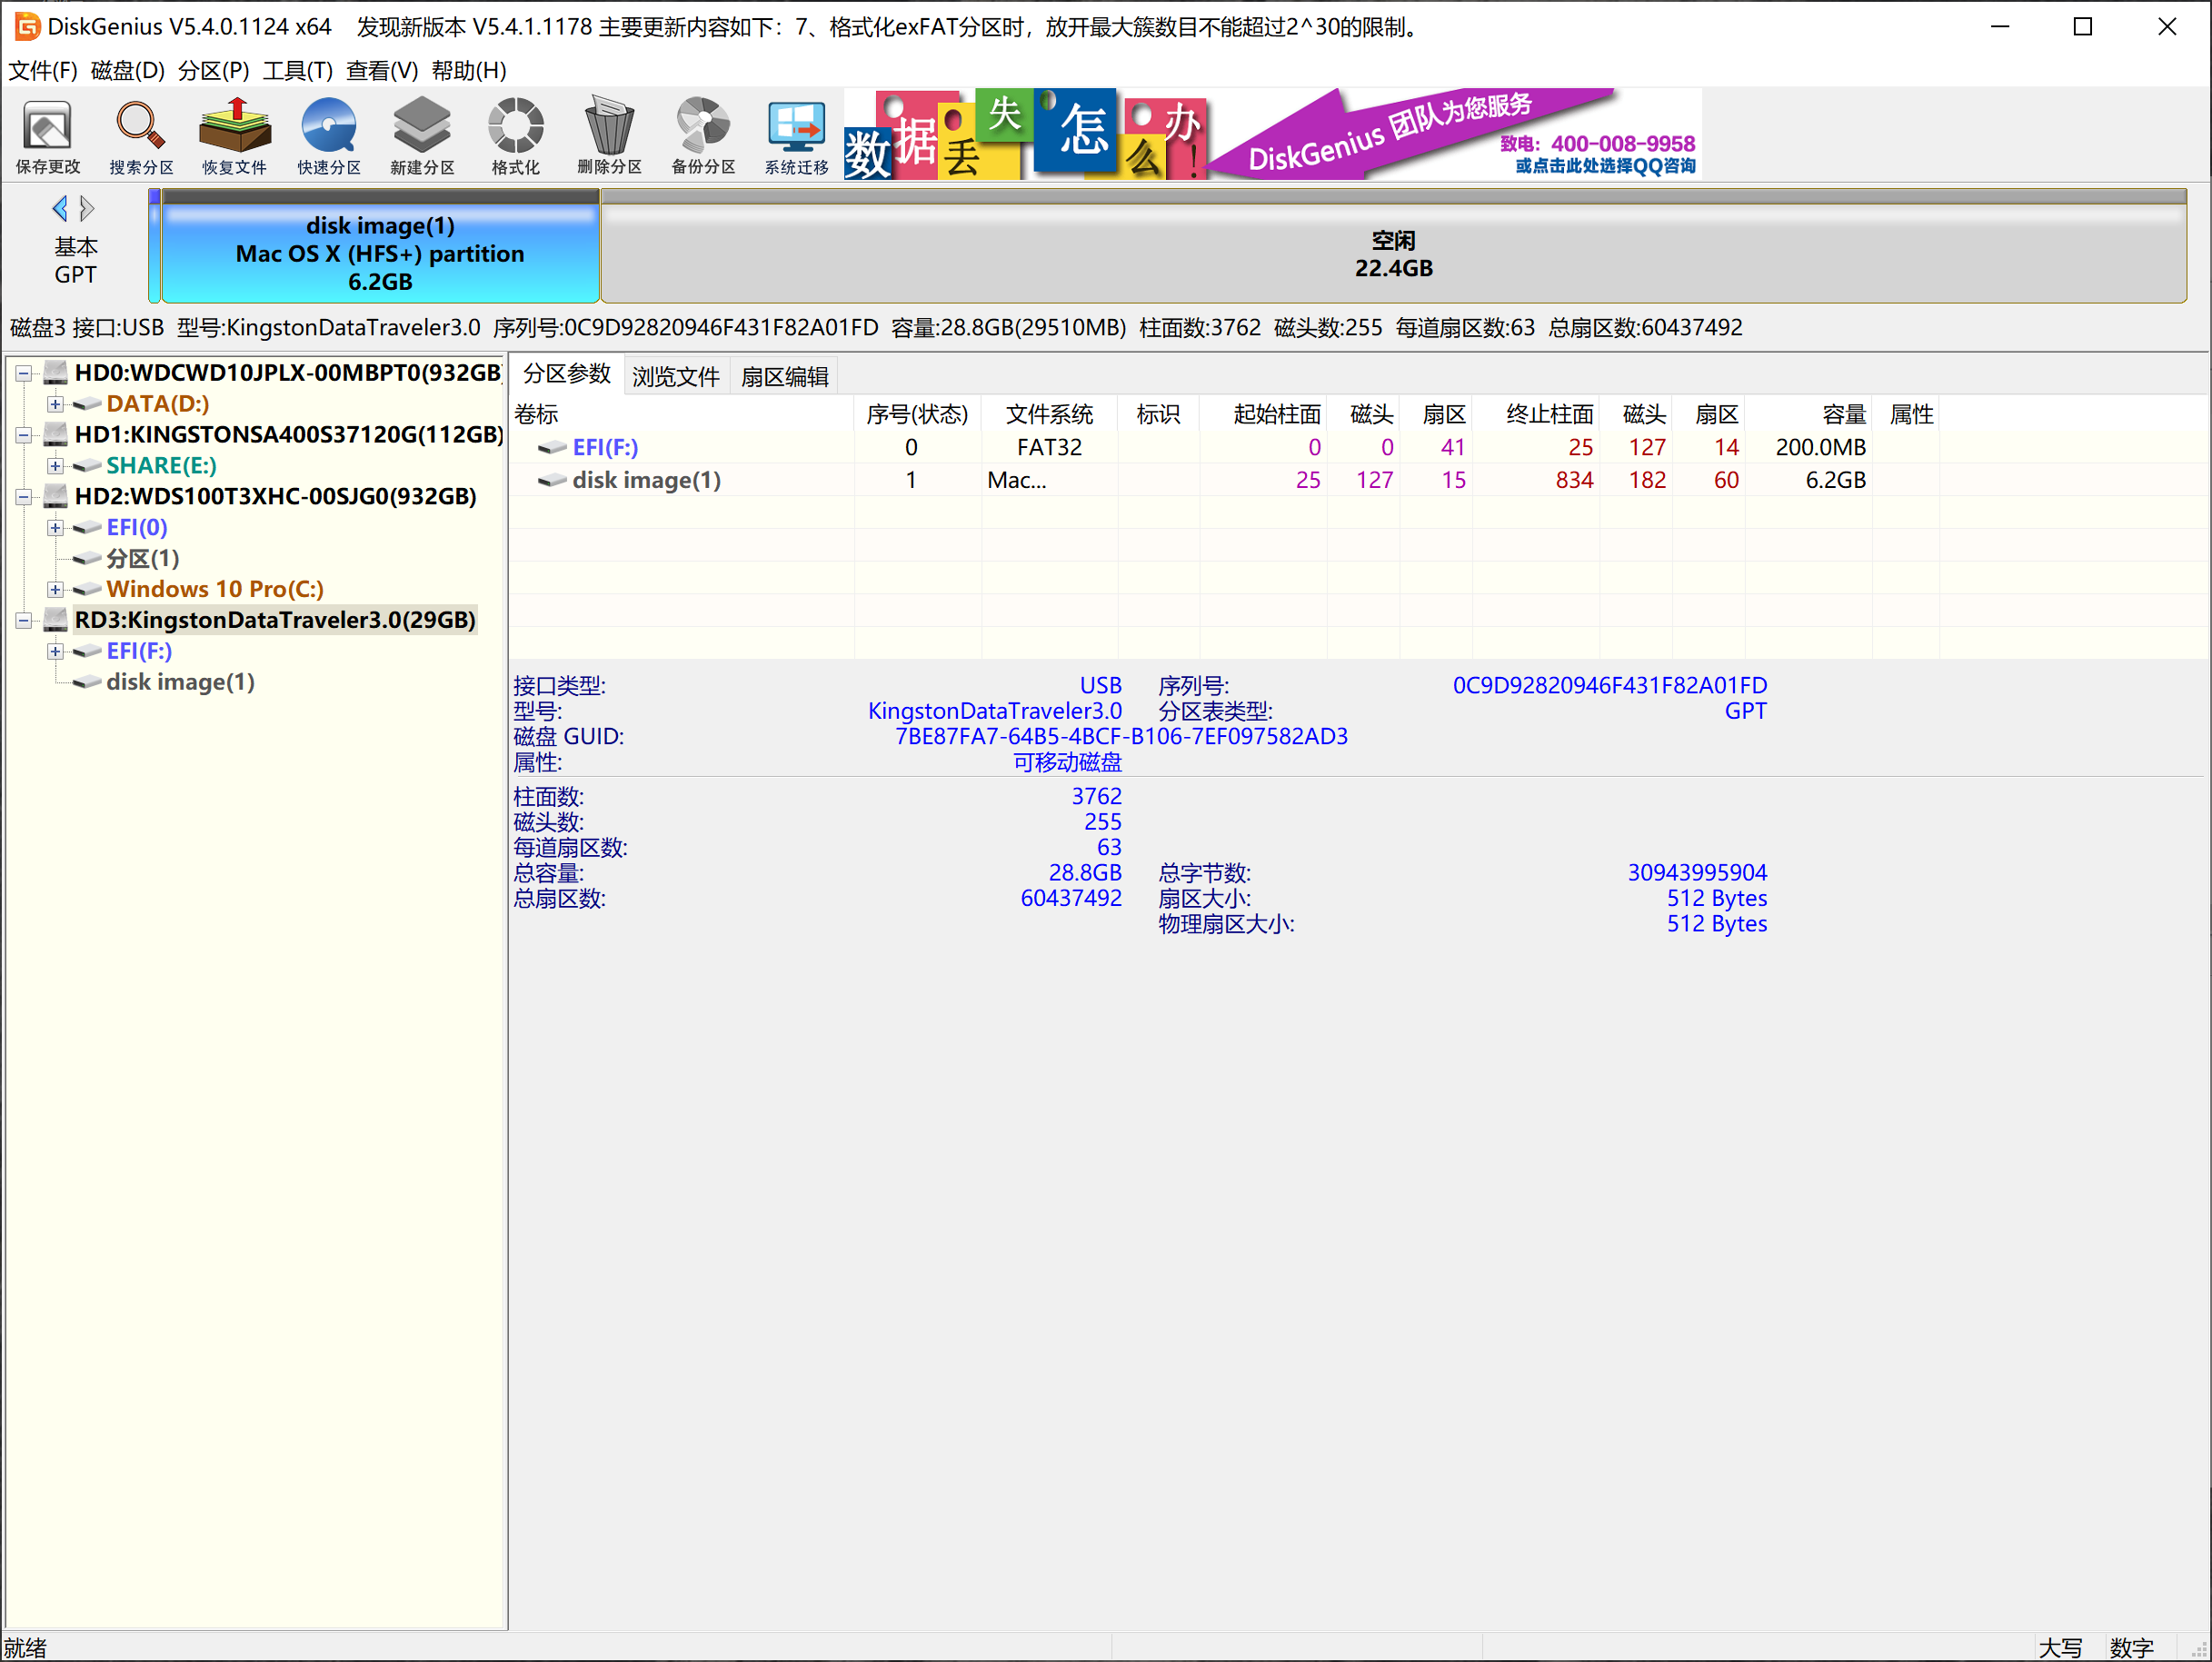The image size is (2212, 1662).
Task: Click disk image(1) drive icon in partition table
Action: (552, 480)
